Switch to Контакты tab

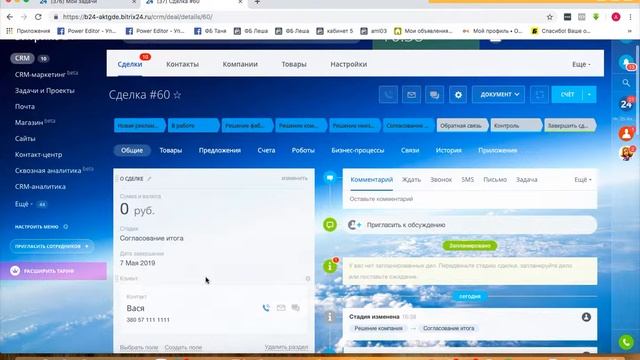[x=182, y=64]
